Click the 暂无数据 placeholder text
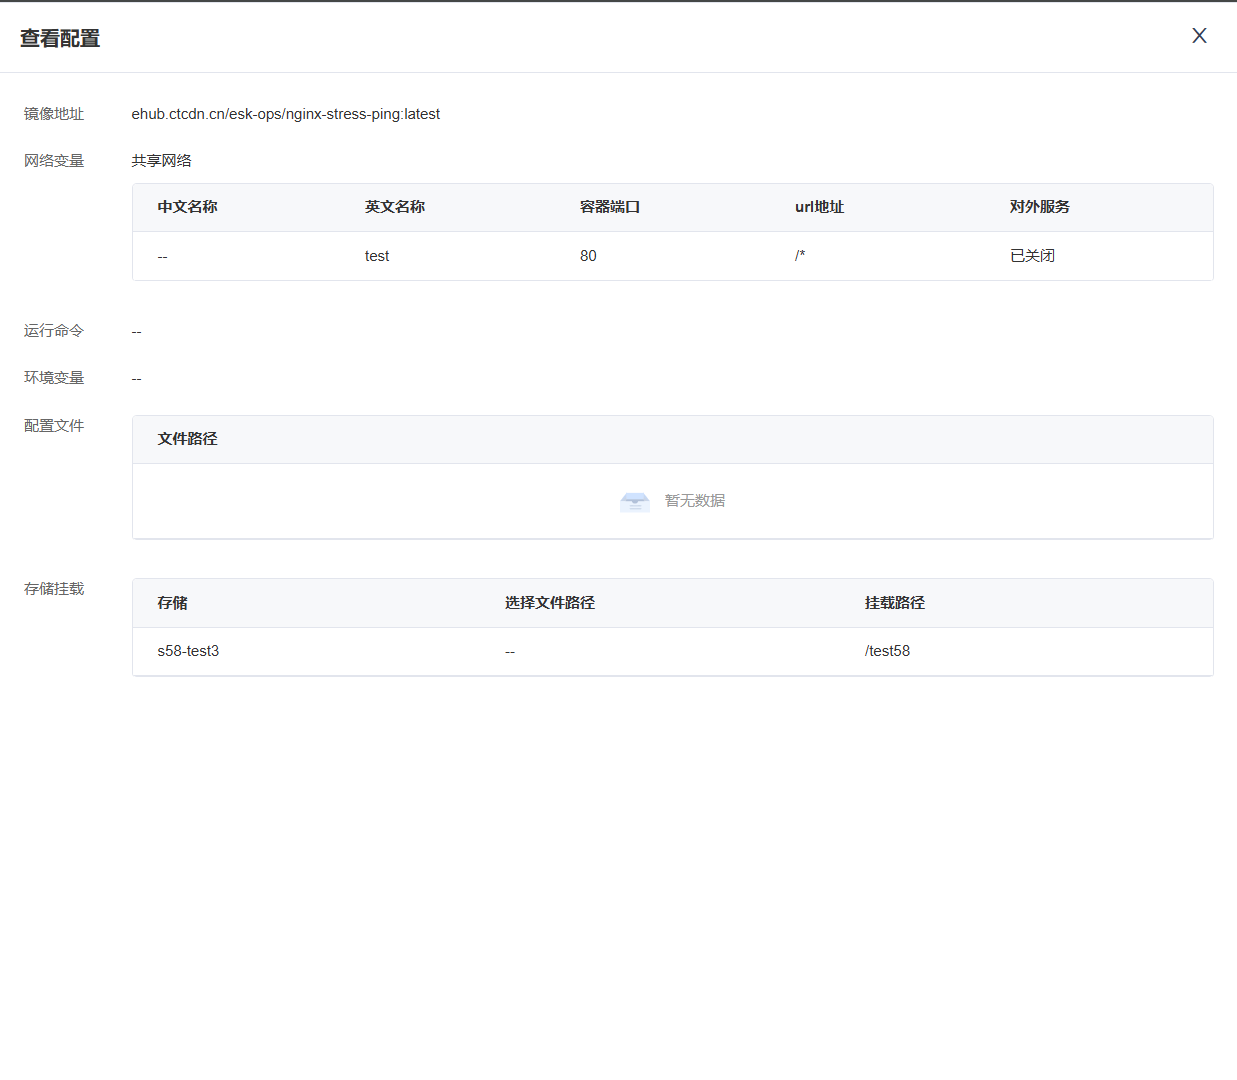The height and width of the screenshot is (1080, 1237). click(x=695, y=501)
